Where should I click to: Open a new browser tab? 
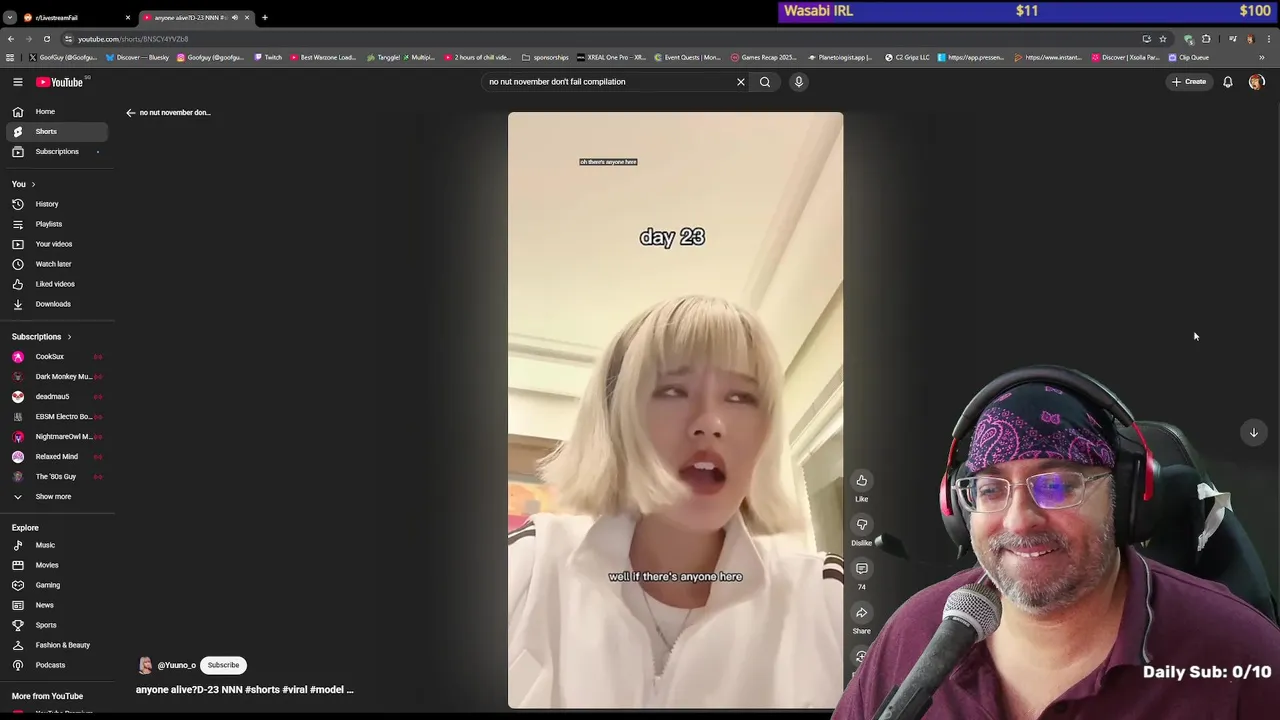coord(265,18)
